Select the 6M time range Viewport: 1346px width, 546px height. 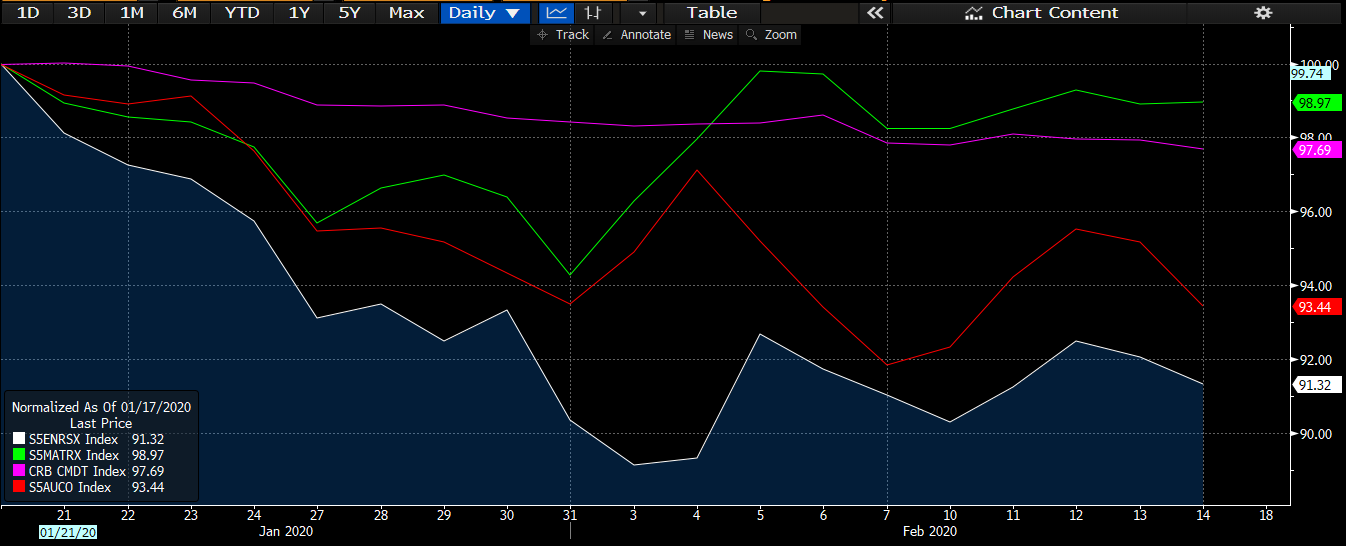tap(184, 13)
